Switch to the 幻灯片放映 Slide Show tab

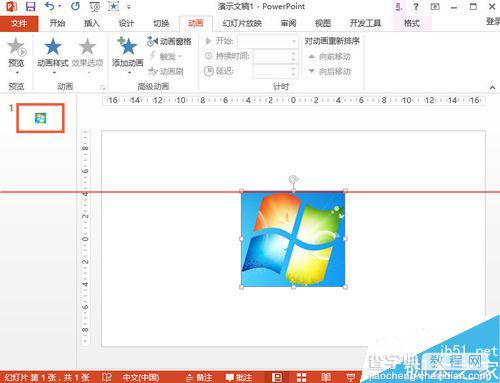pos(242,23)
